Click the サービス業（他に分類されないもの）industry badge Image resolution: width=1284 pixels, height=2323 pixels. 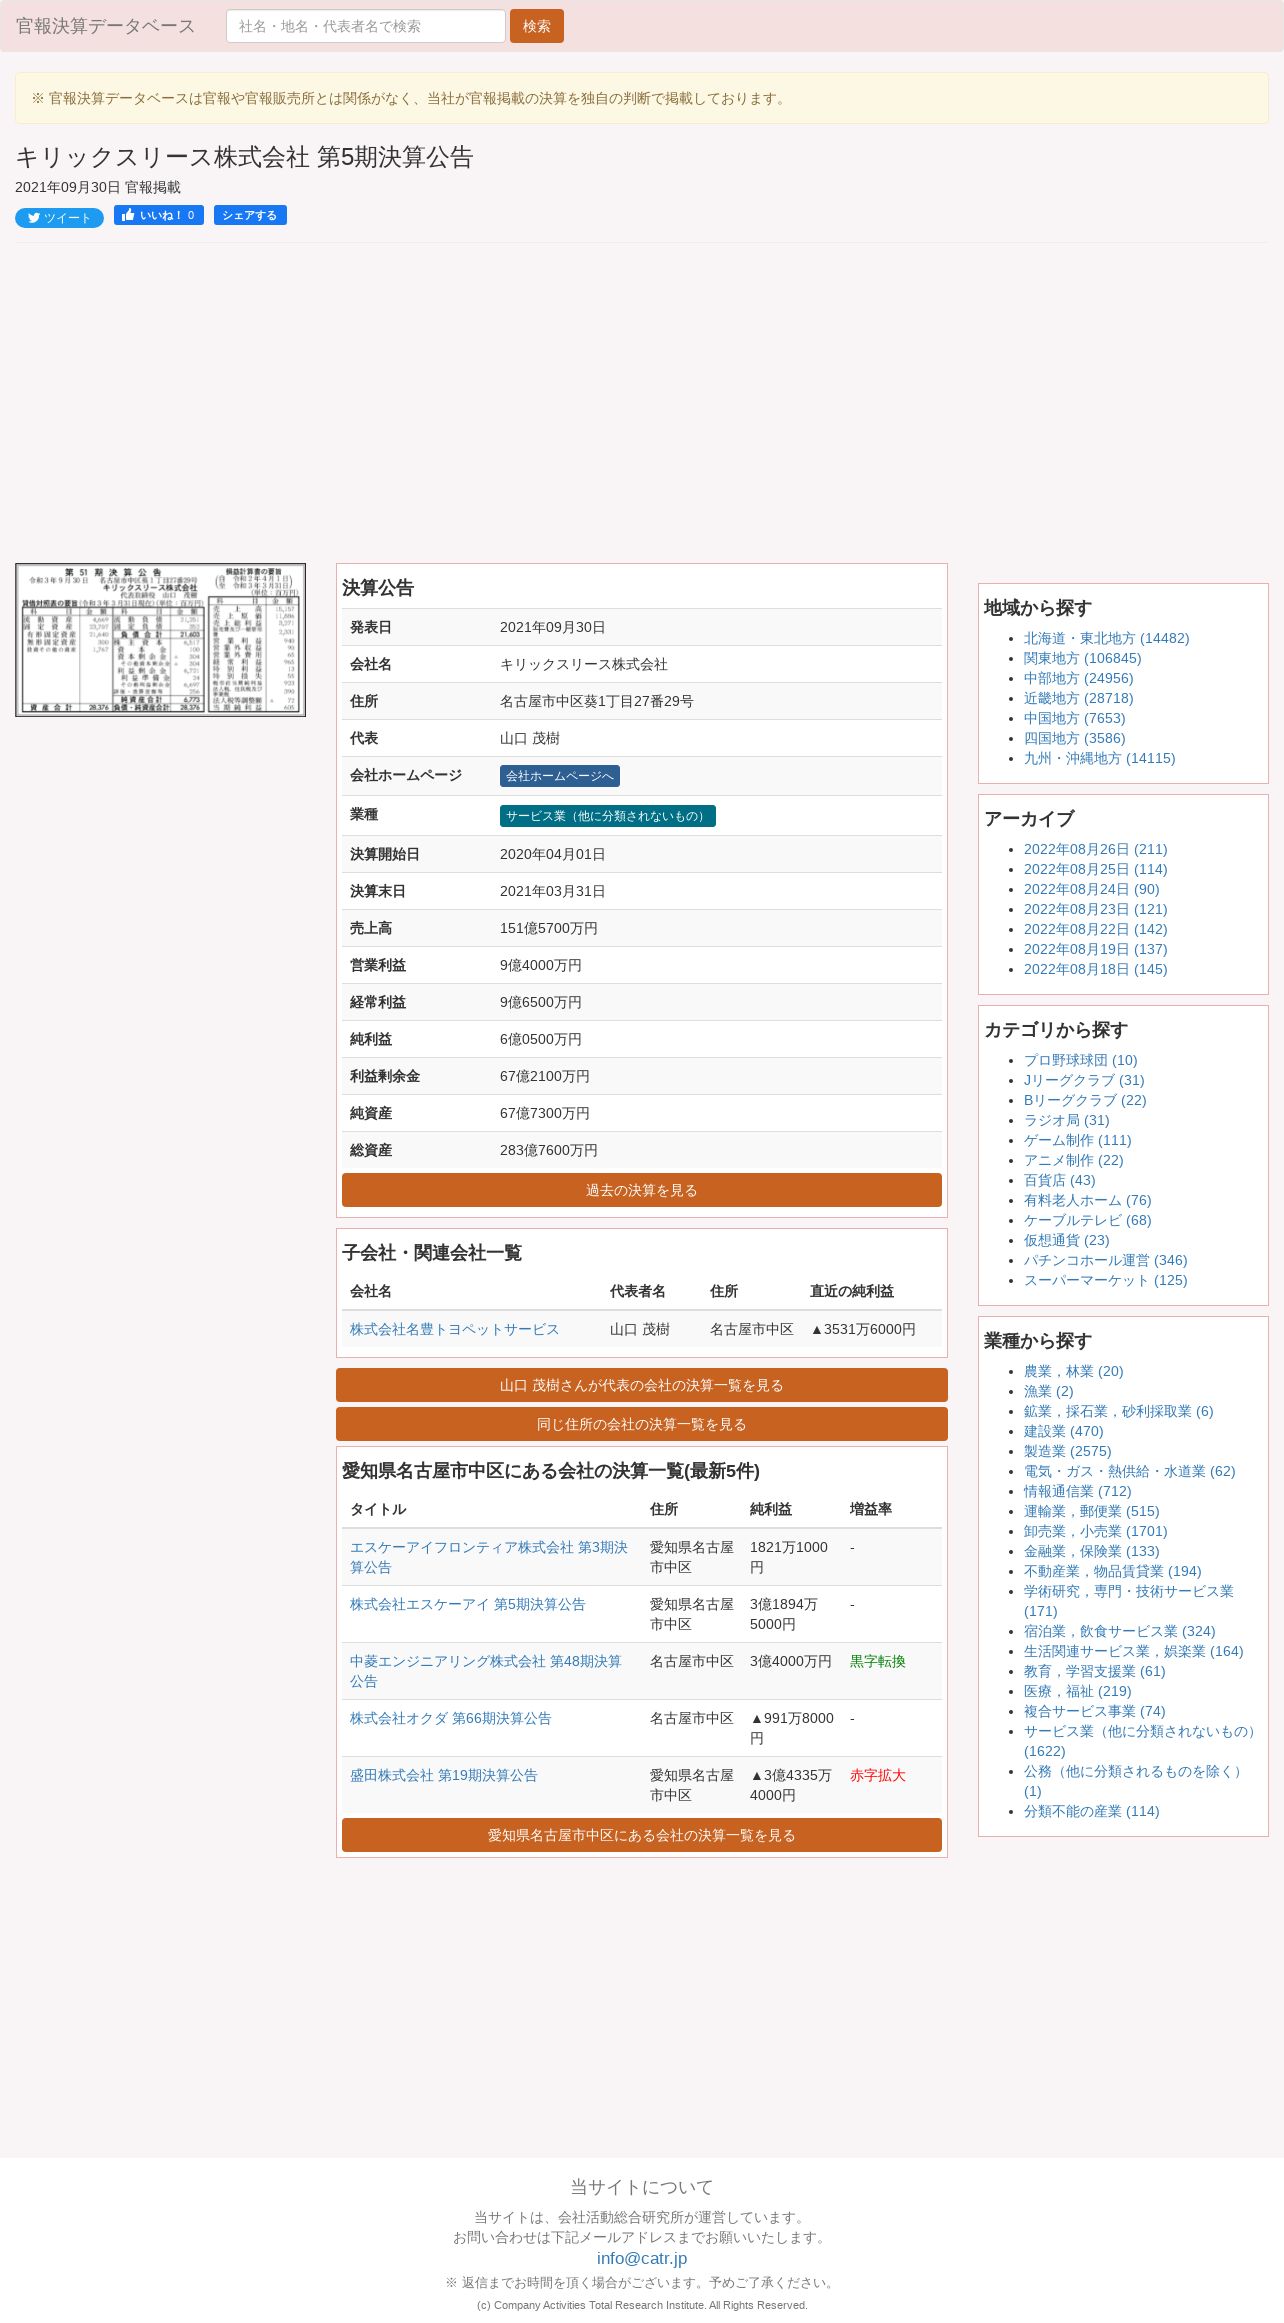pyautogui.click(x=608, y=816)
